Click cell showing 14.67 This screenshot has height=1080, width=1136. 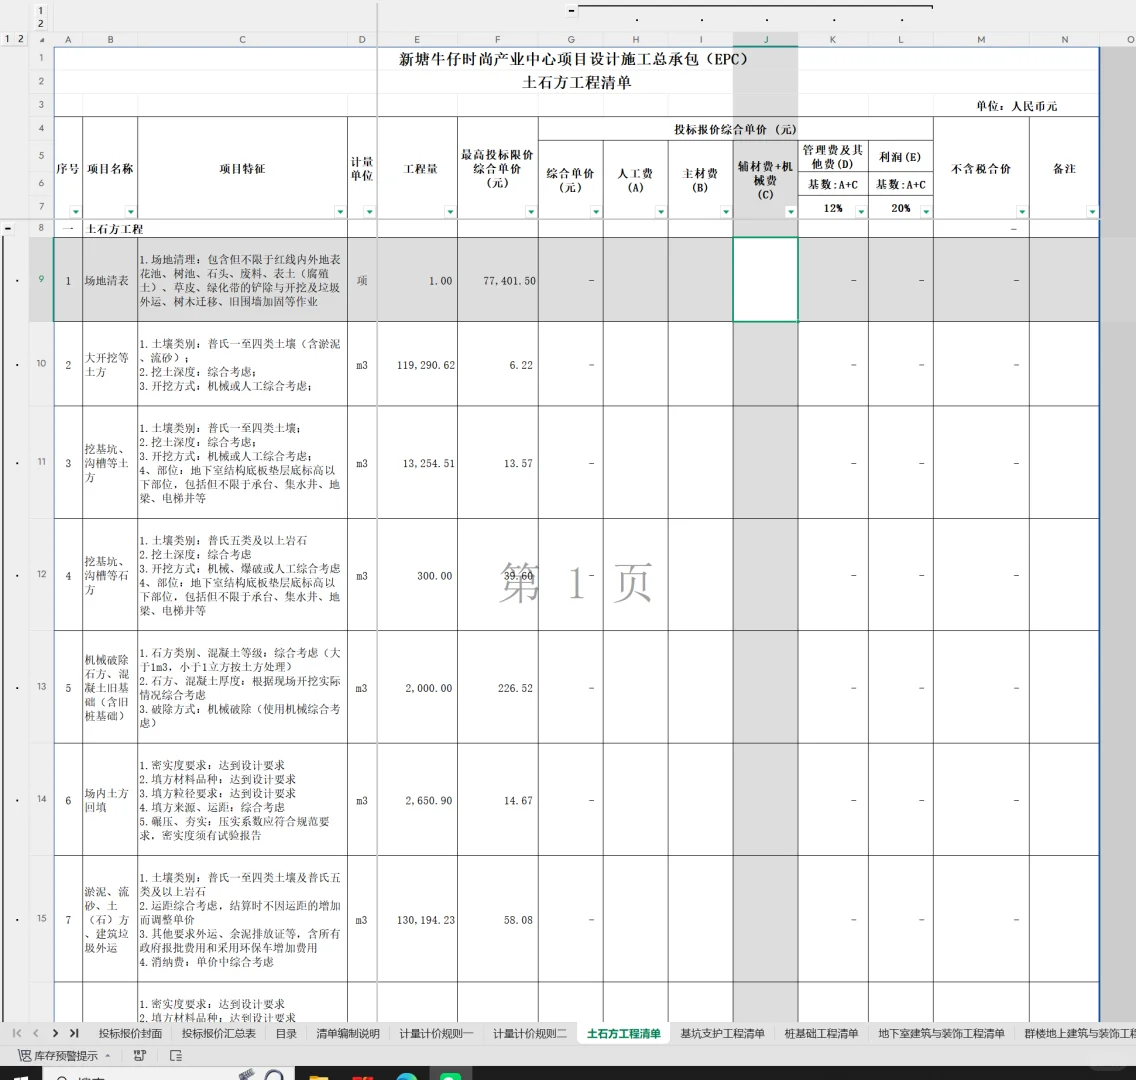(498, 800)
